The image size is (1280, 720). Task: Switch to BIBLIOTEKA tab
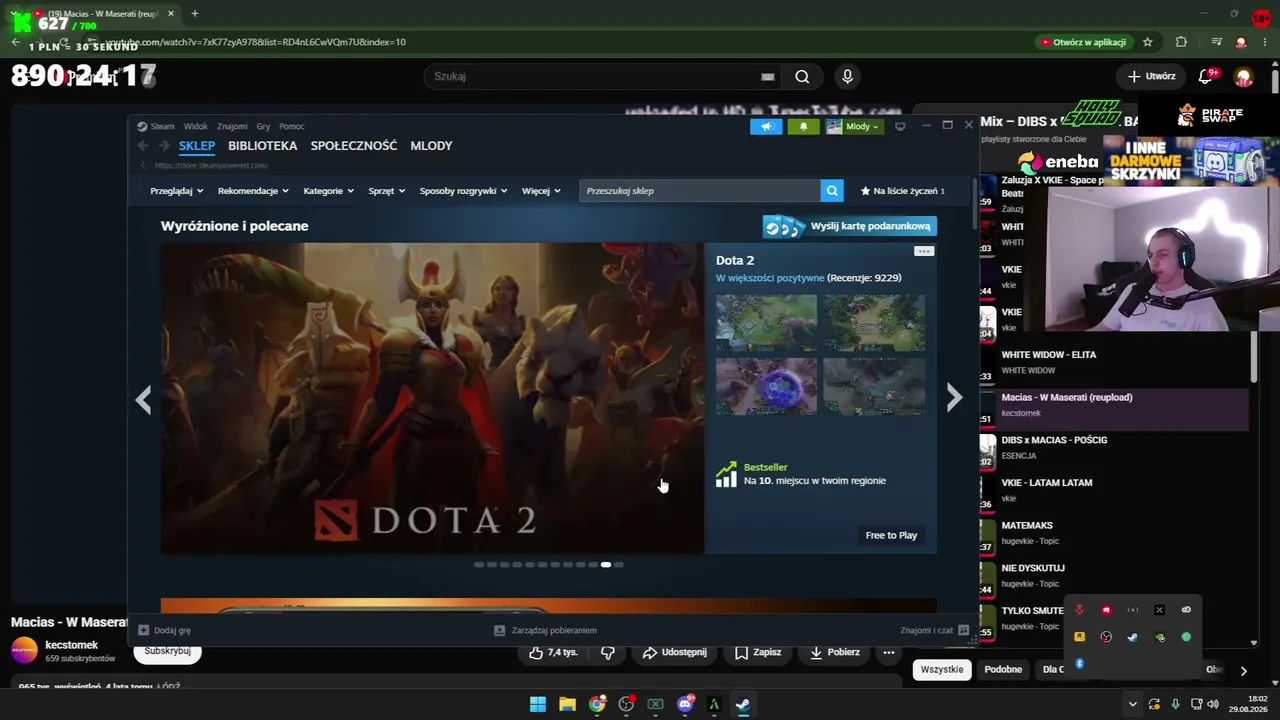click(262, 146)
